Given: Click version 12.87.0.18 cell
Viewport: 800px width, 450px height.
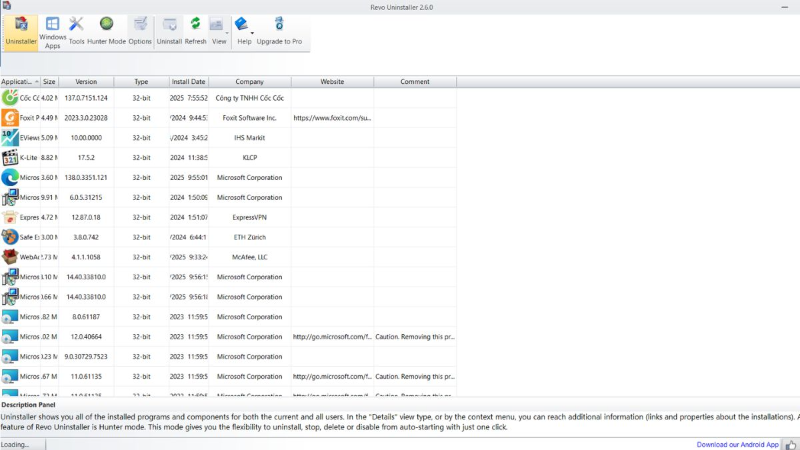Looking at the screenshot, I should point(86,217).
